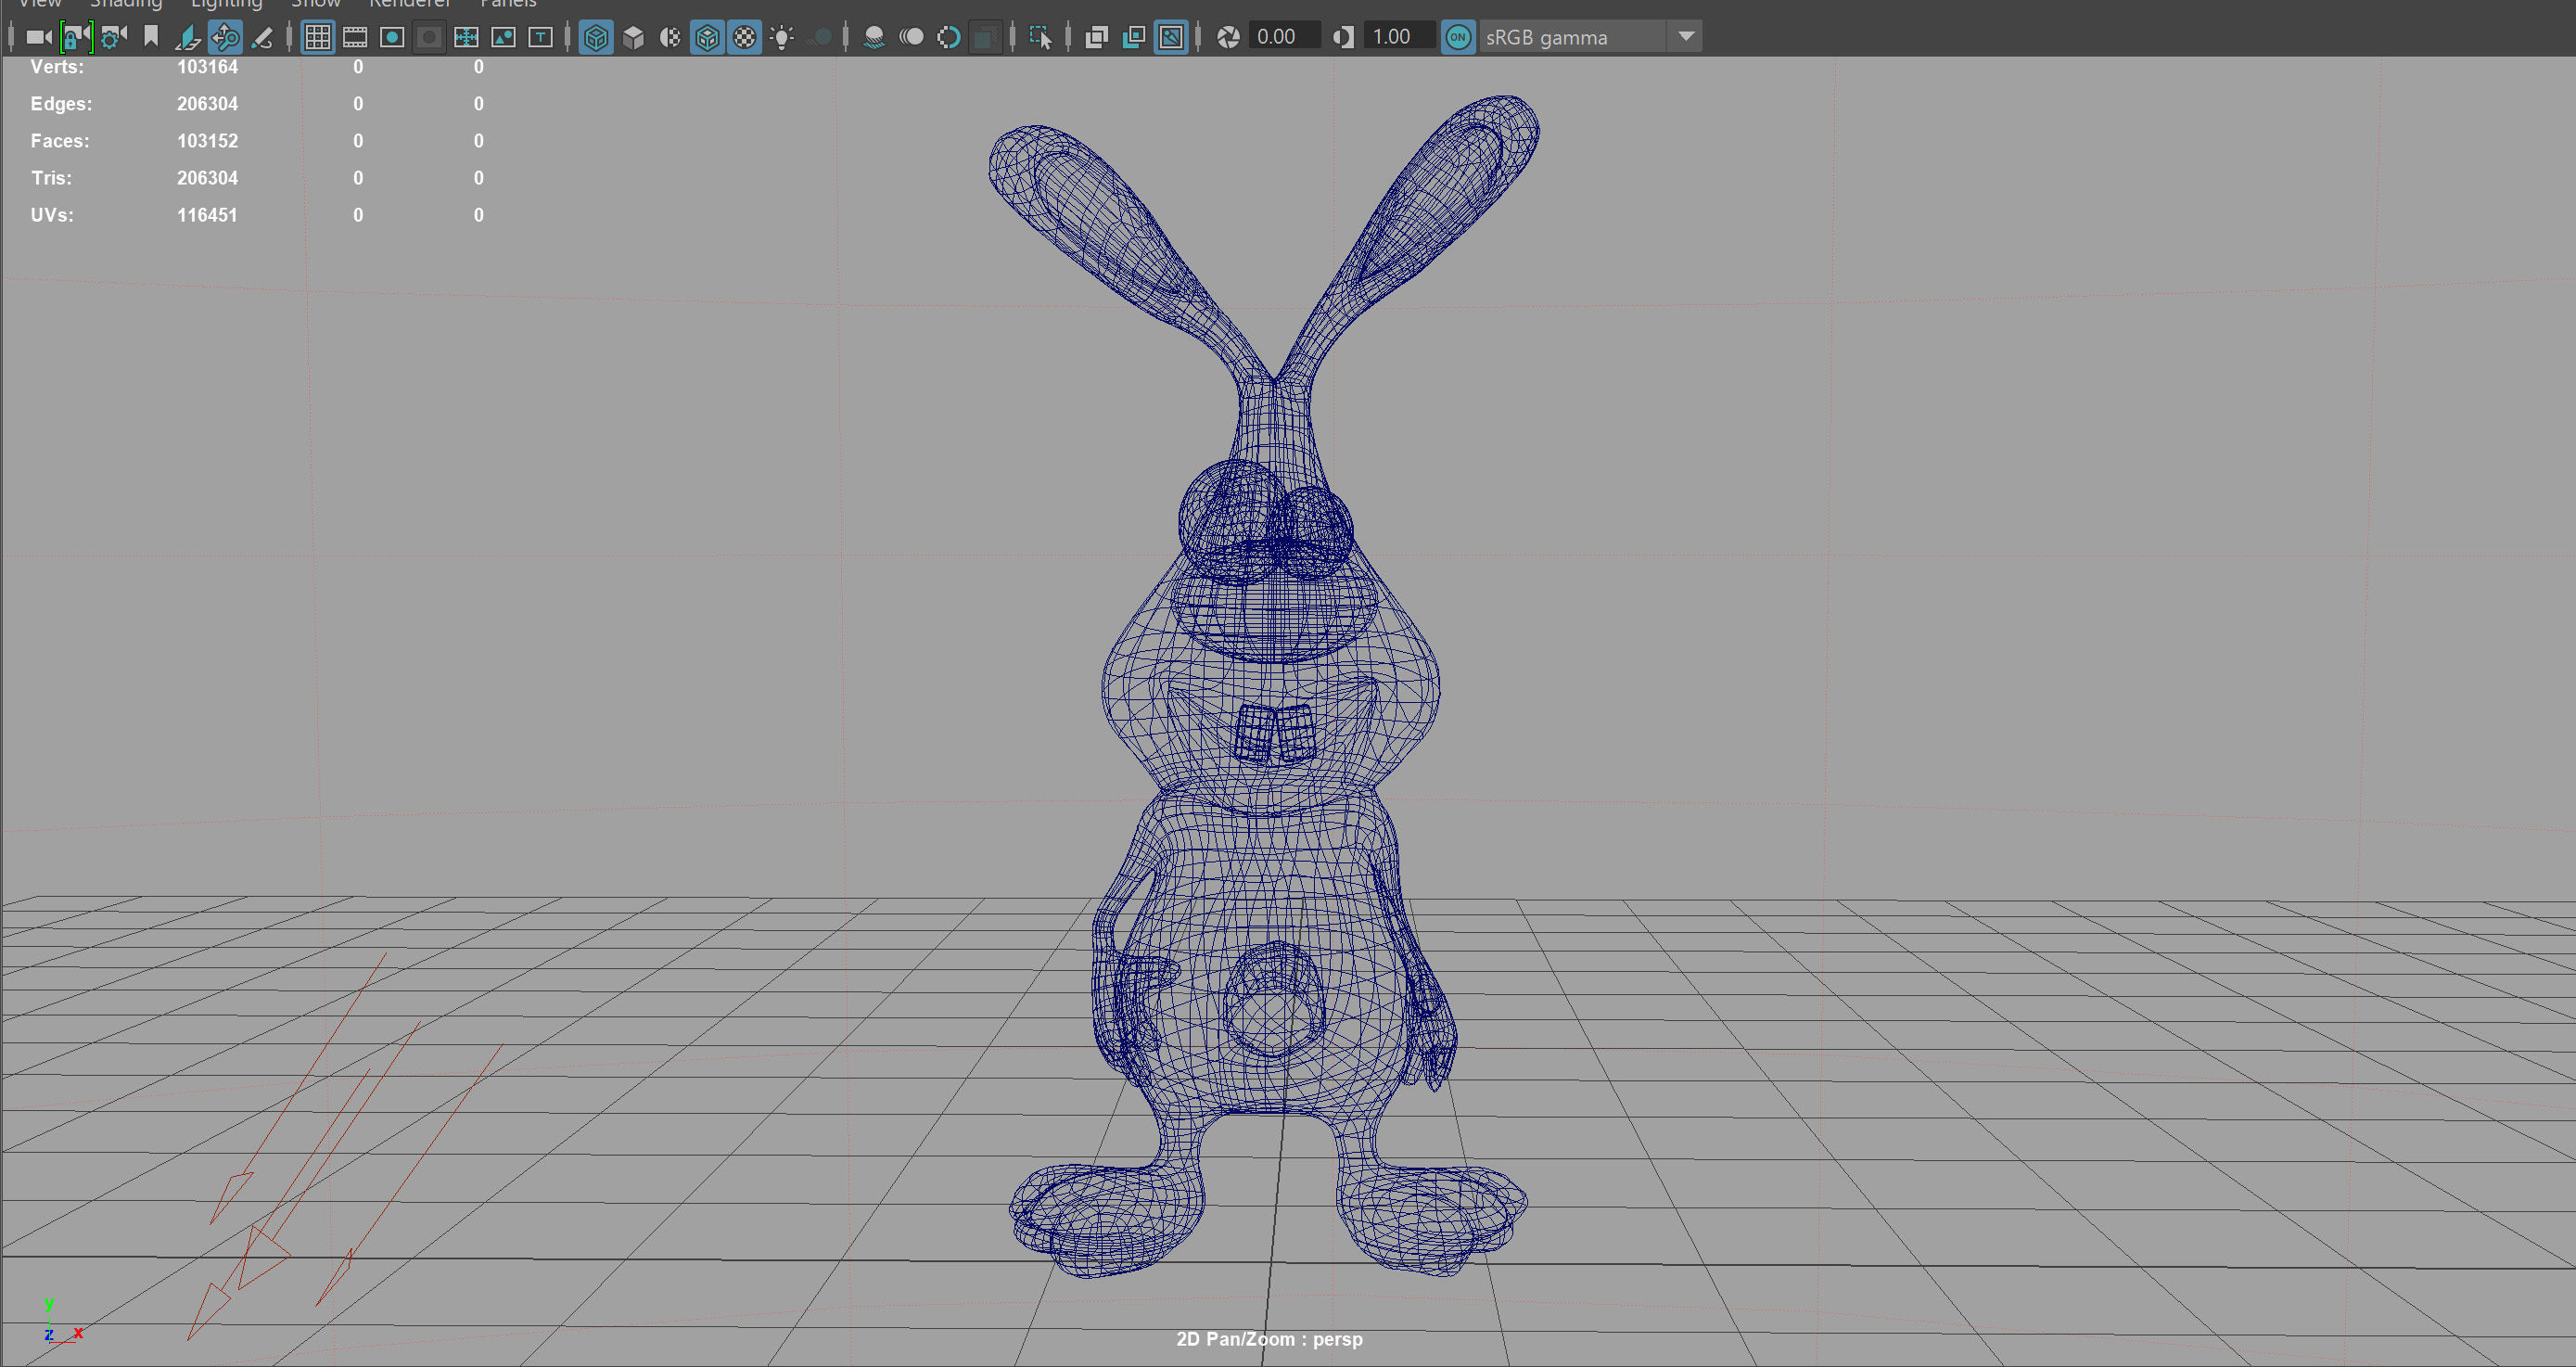
Task: Toggle the Wireframe shading icon
Action: coord(596,38)
